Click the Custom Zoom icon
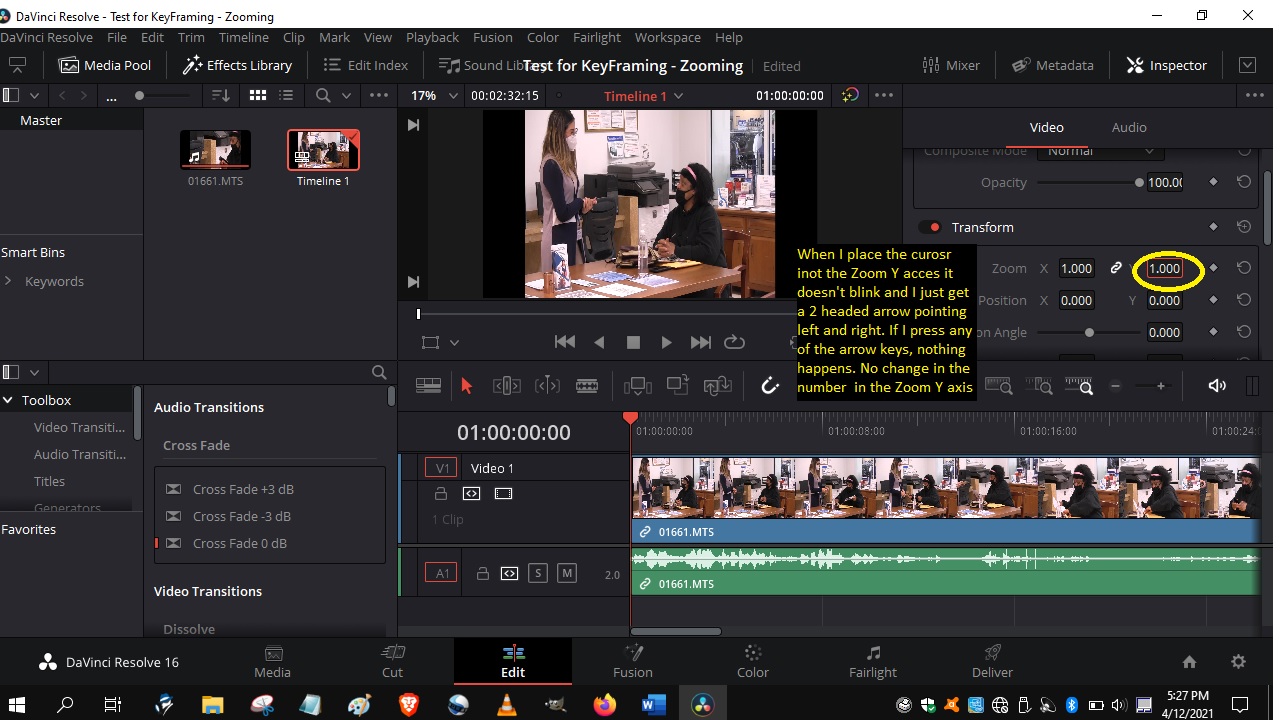 pyautogui.click(x=1079, y=386)
